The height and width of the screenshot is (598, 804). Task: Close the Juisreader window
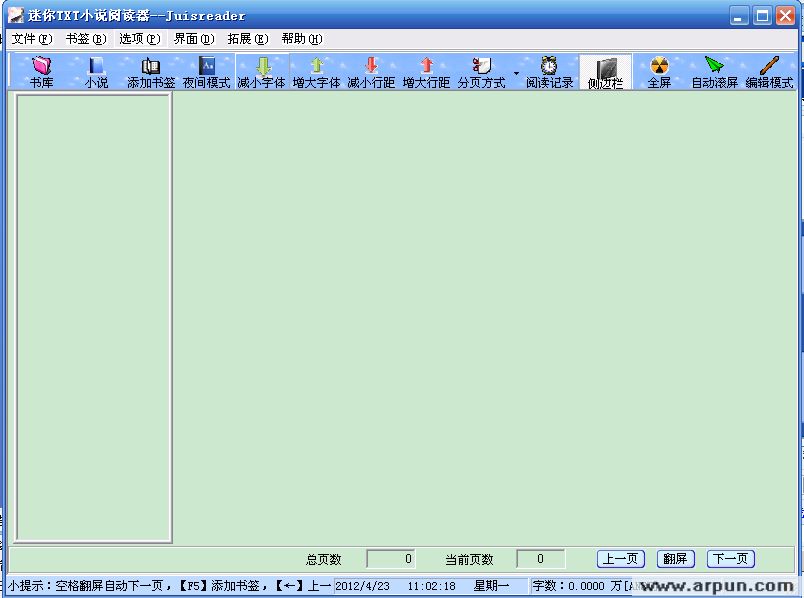click(x=785, y=16)
